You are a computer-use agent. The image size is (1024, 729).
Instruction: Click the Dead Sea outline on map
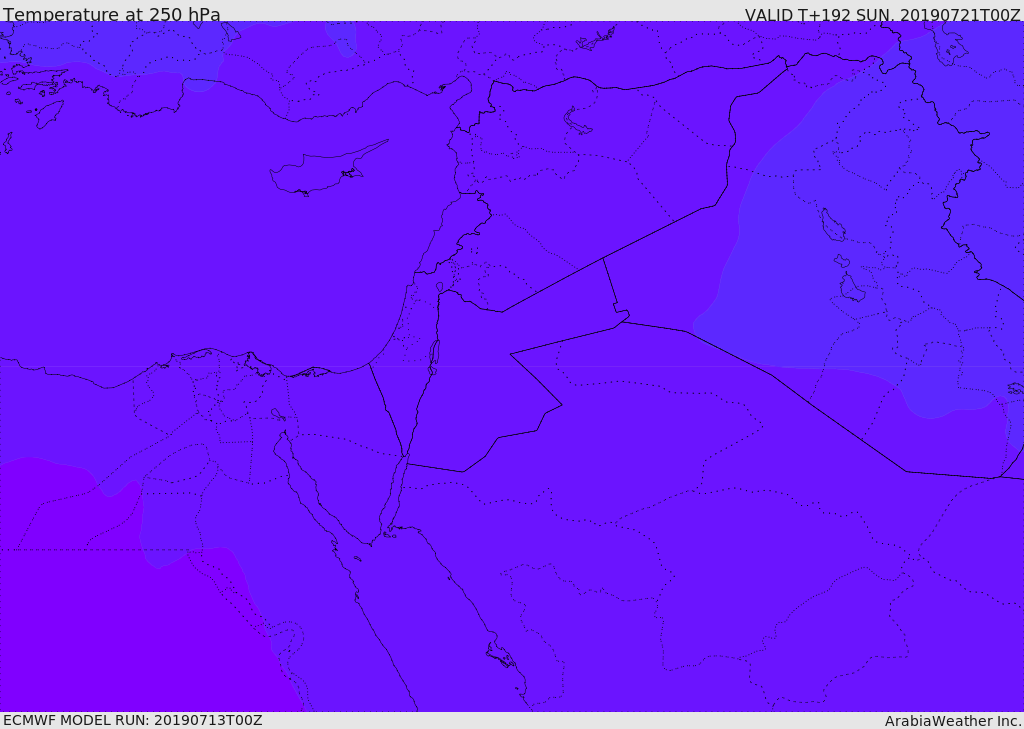click(433, 357)
